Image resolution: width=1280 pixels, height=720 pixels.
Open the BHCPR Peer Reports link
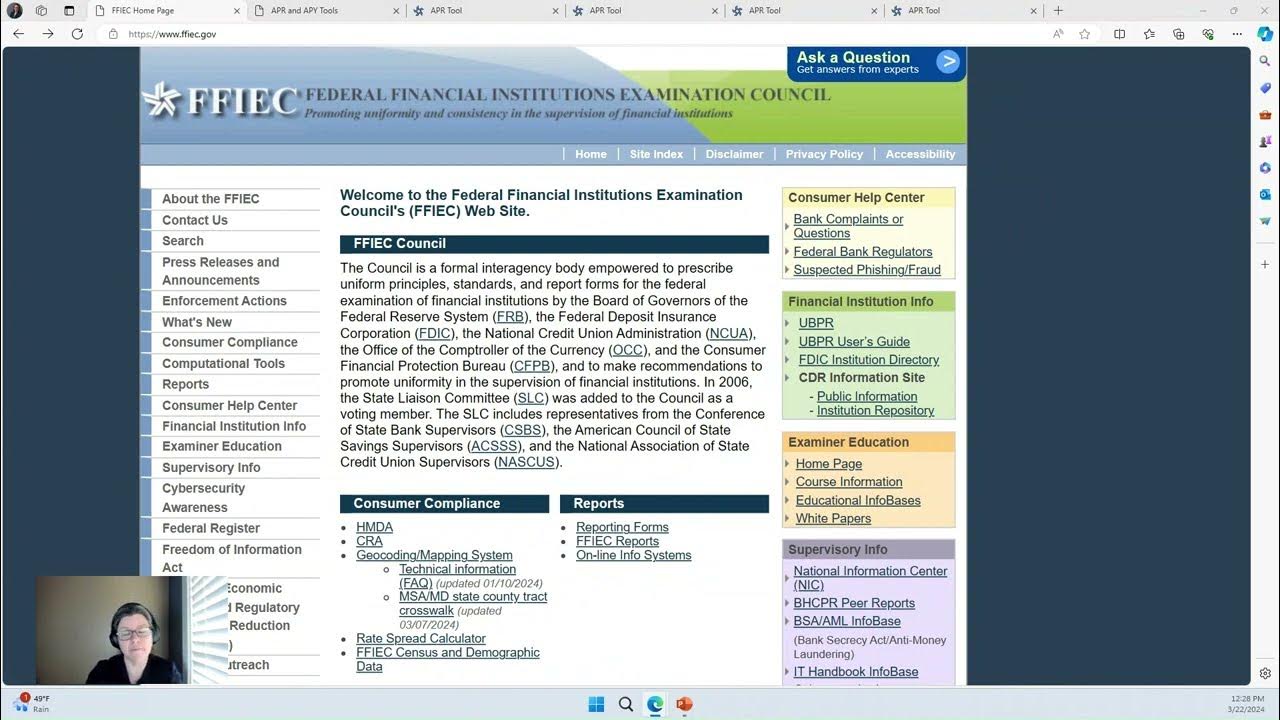(854, 603)
